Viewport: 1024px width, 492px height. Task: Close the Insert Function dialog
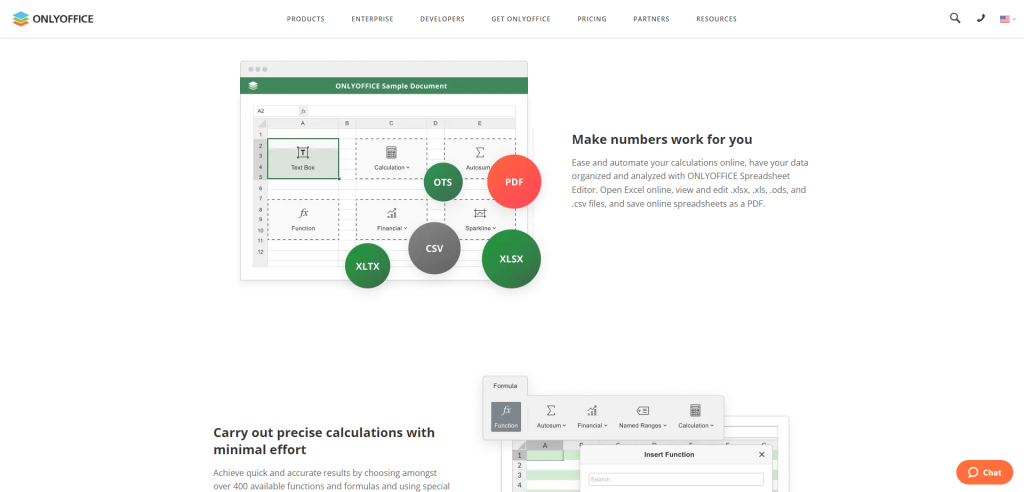pyautogui.click(x=761, y=454)
